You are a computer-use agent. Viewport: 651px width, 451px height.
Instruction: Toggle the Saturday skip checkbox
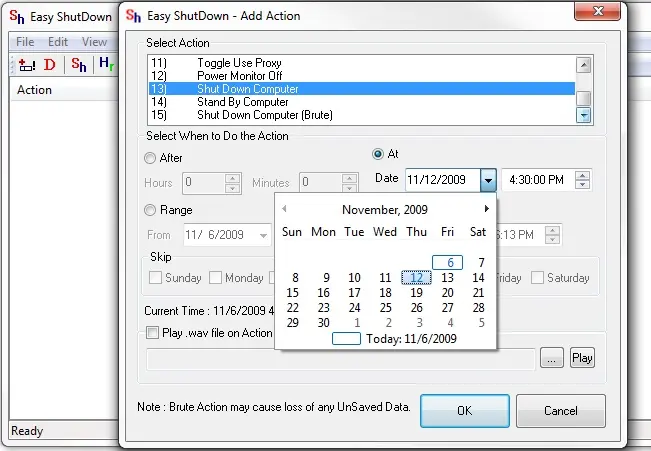coord(538,278)
